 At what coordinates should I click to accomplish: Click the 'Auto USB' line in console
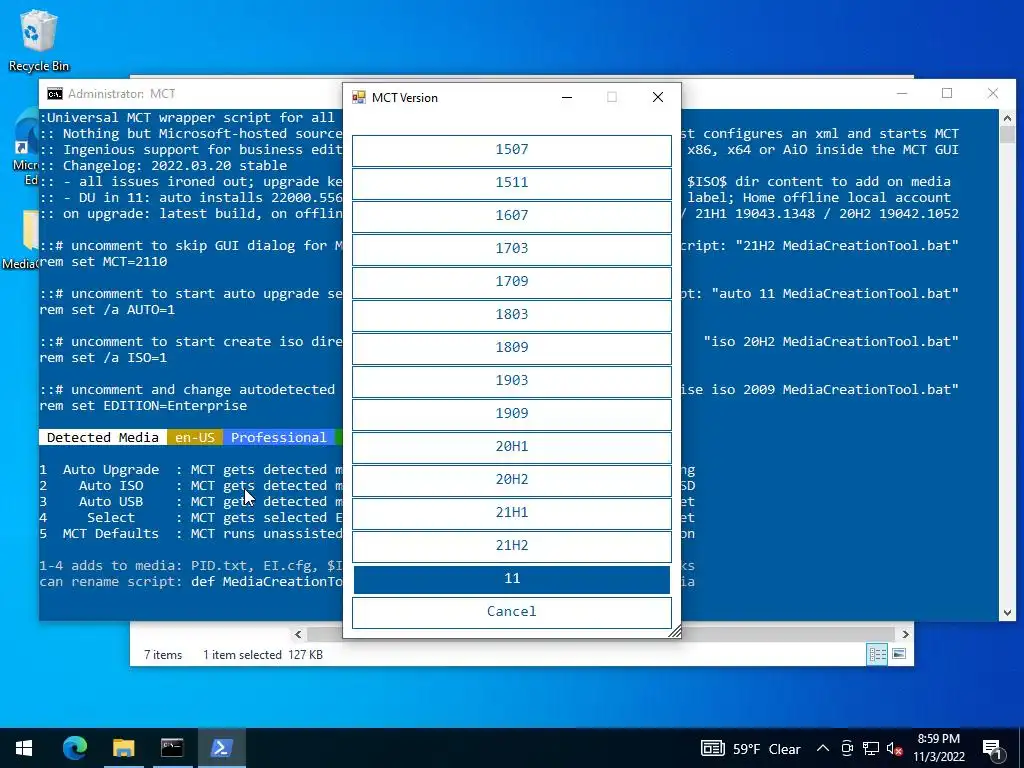pos(191,502)
